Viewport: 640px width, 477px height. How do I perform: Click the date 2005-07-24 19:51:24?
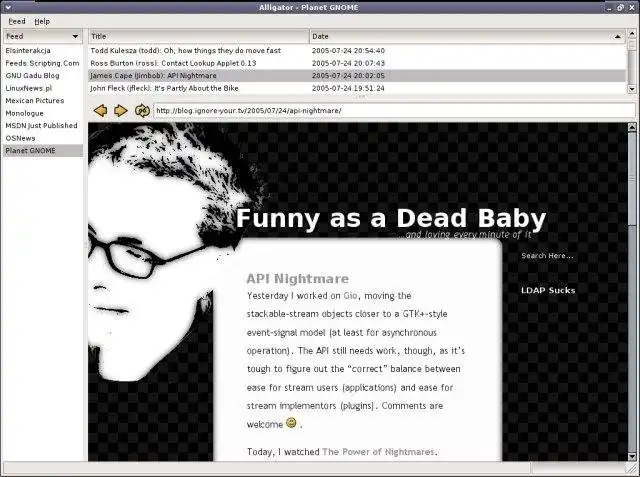348,88
